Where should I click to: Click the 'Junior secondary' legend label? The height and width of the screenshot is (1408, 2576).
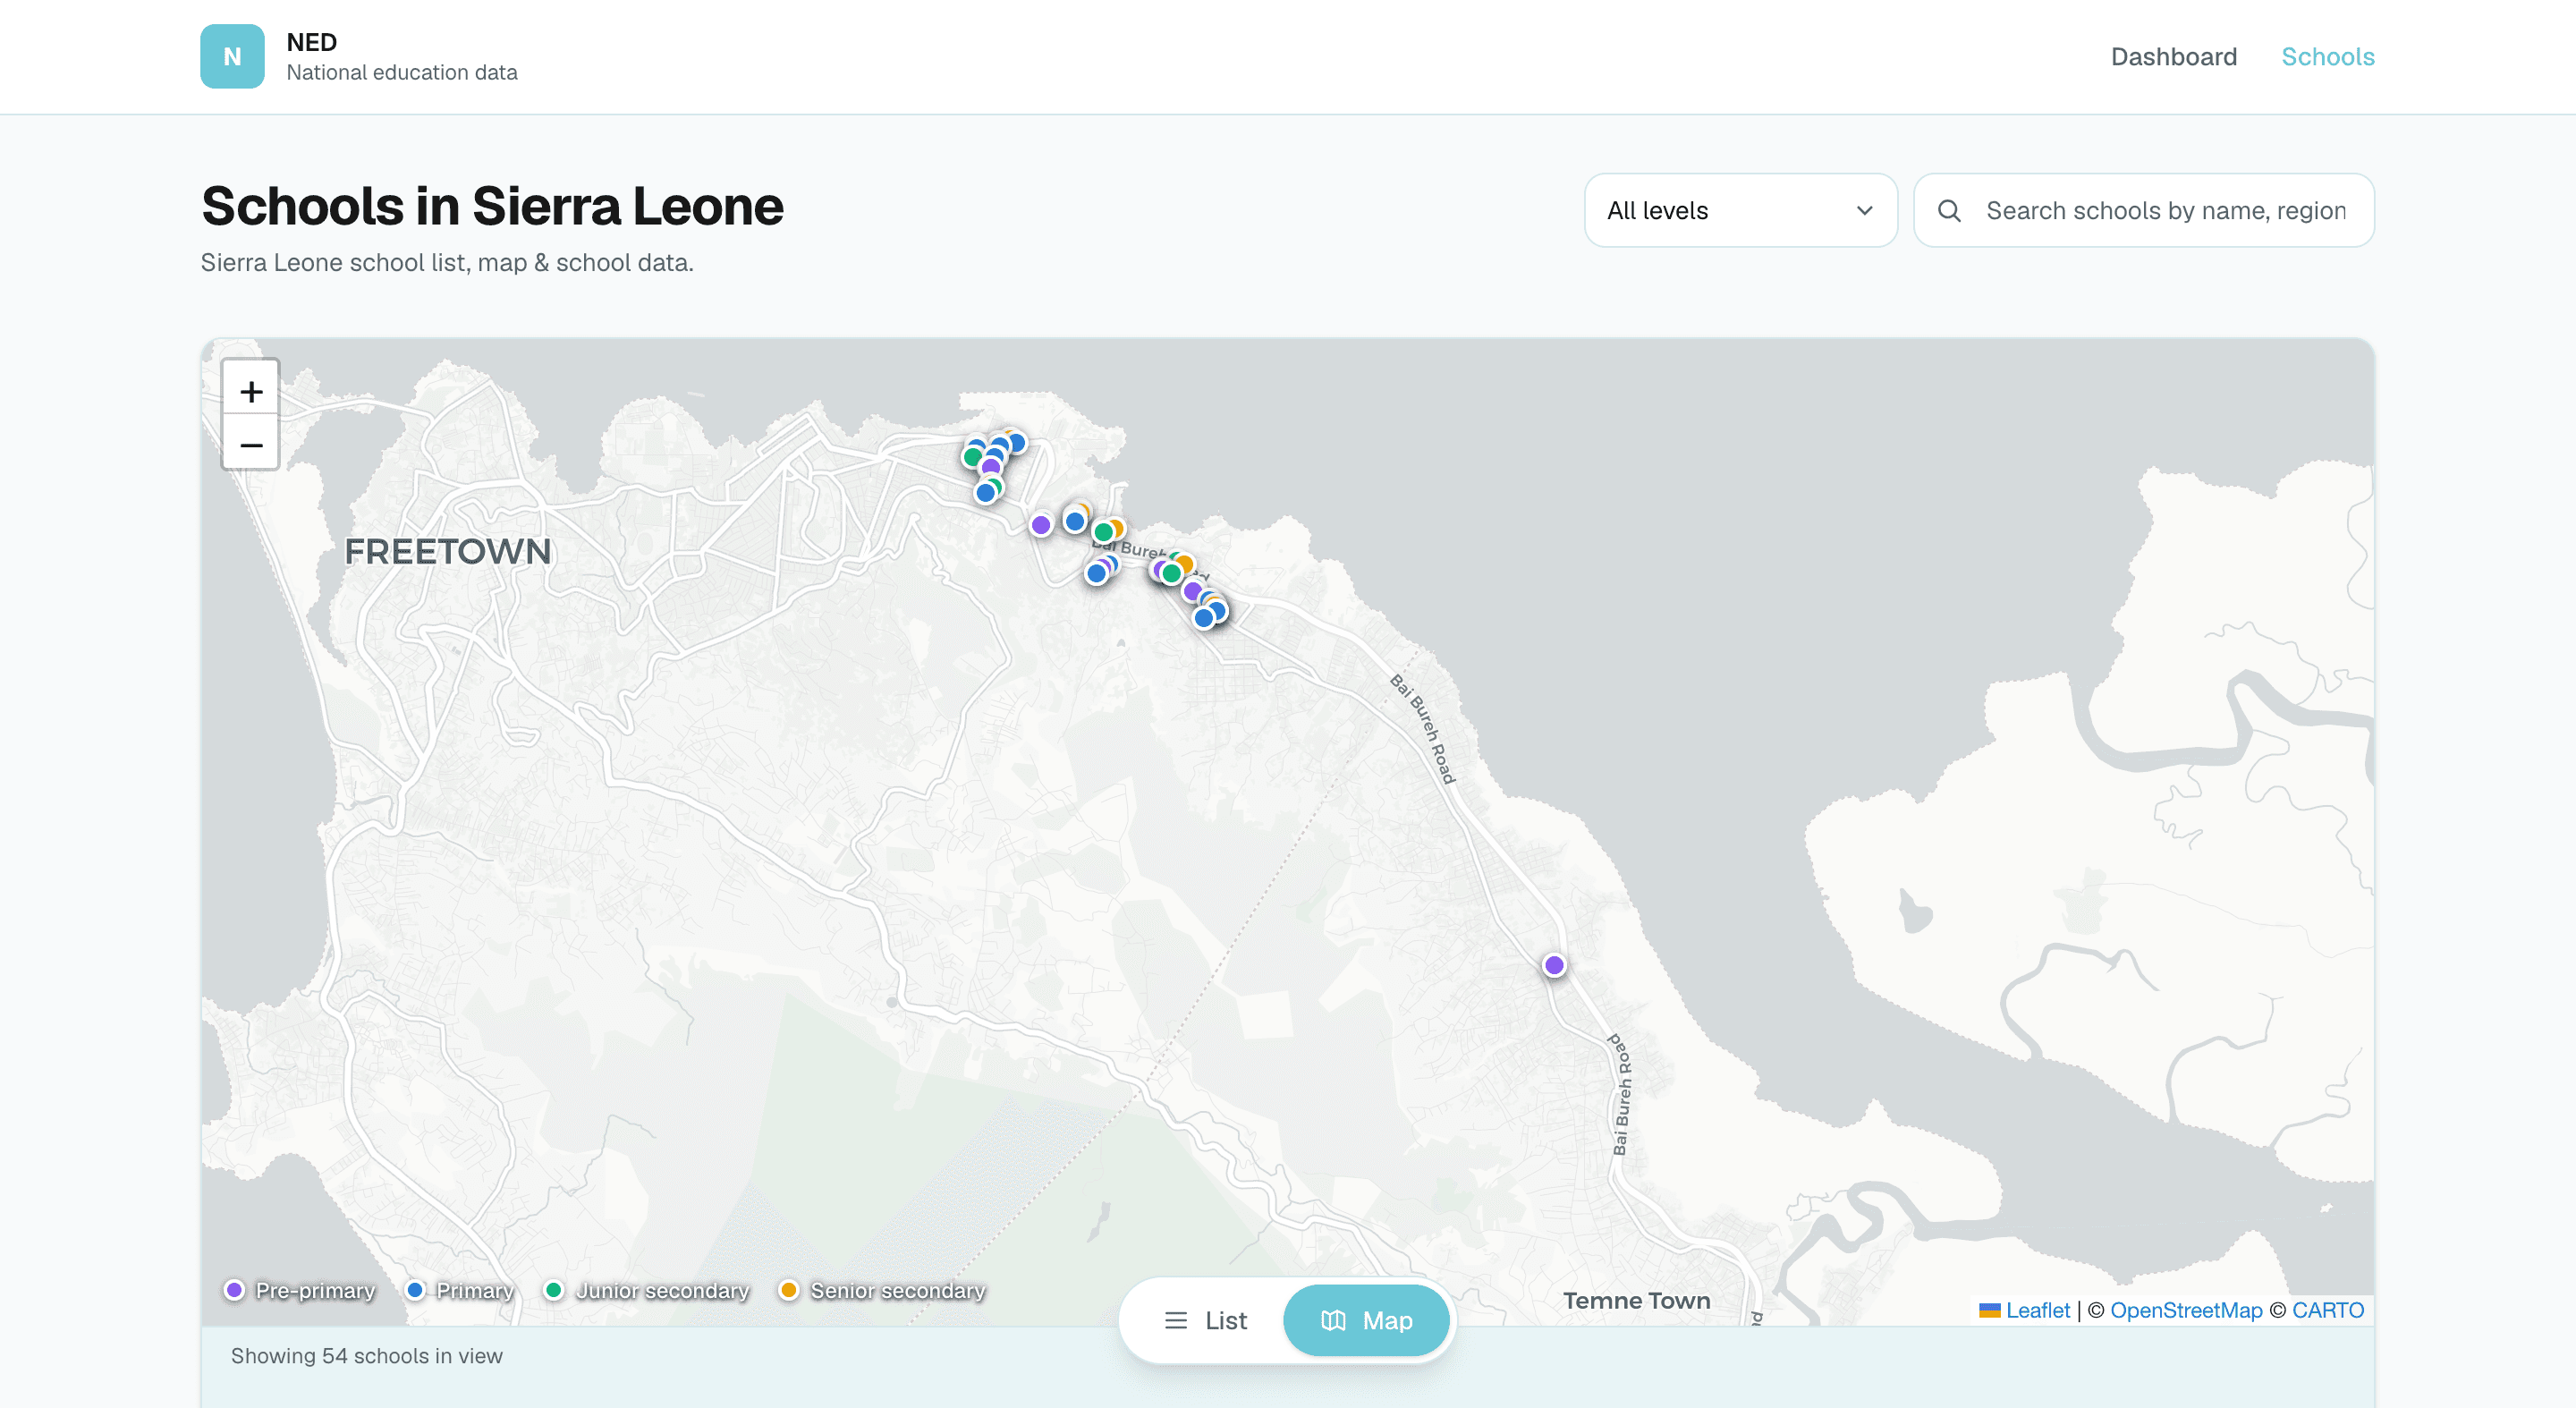(662, 1291)
